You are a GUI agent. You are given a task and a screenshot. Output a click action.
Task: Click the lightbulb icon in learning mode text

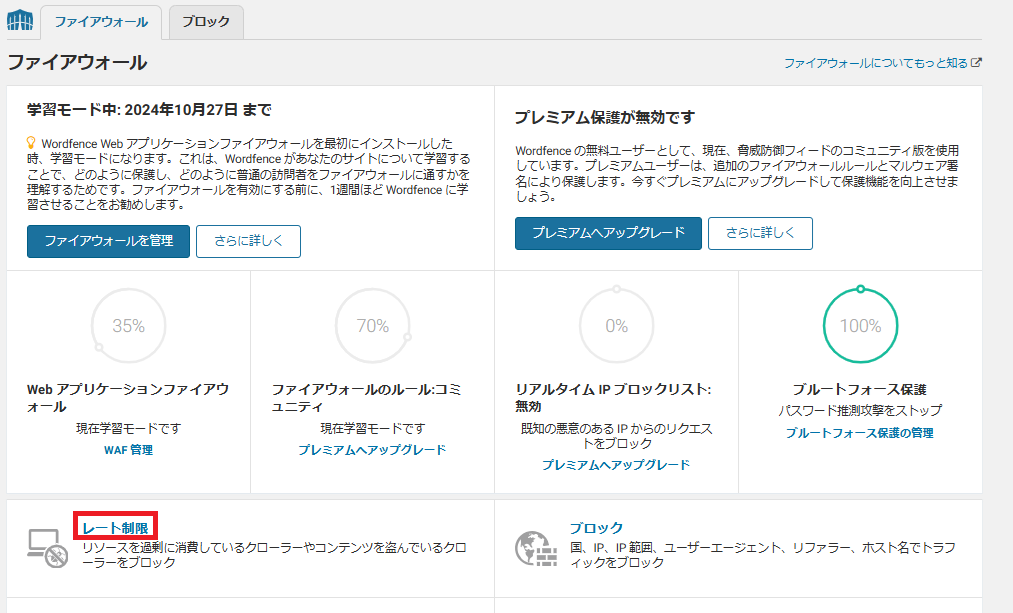click(x=30, y=143)
